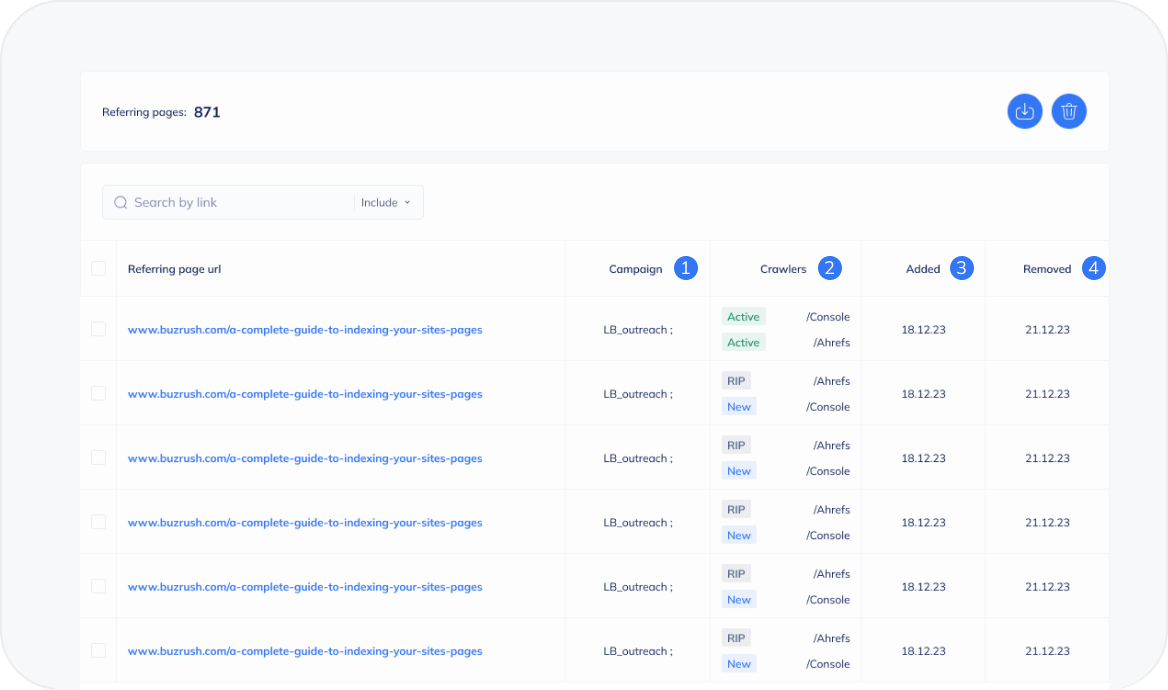This screenshot has width=1168, height=690.
Task: Tick the checkbox of the row with Active crawlers
Action: [98, 329]
